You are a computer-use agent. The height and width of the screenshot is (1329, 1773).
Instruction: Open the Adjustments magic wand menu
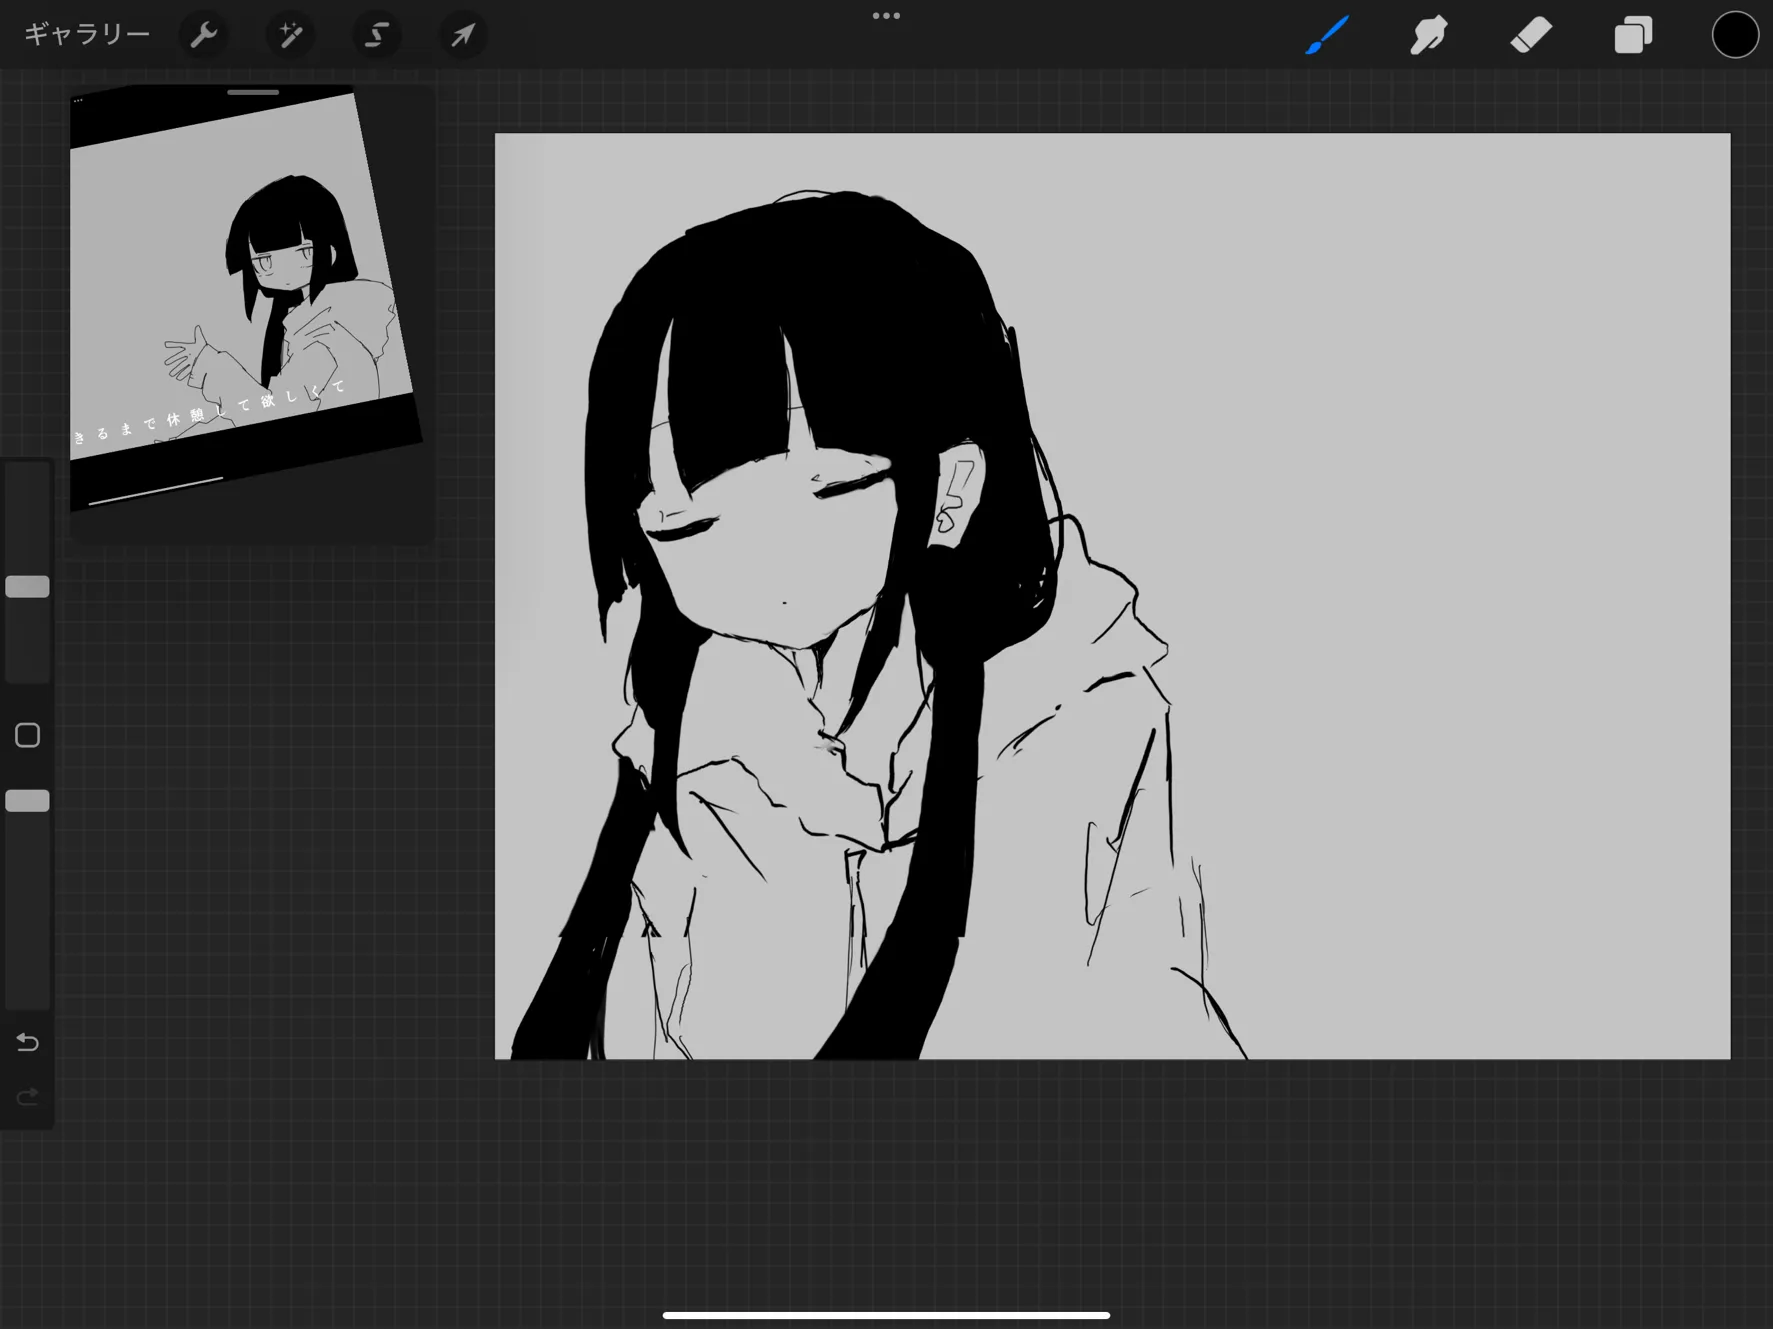(290, 35)
